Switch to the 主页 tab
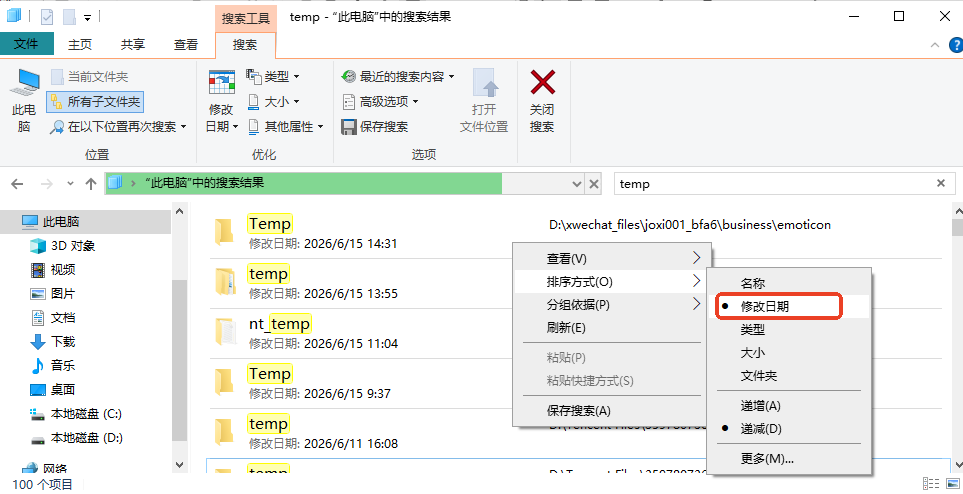963x494 pixels. [80, 44]
